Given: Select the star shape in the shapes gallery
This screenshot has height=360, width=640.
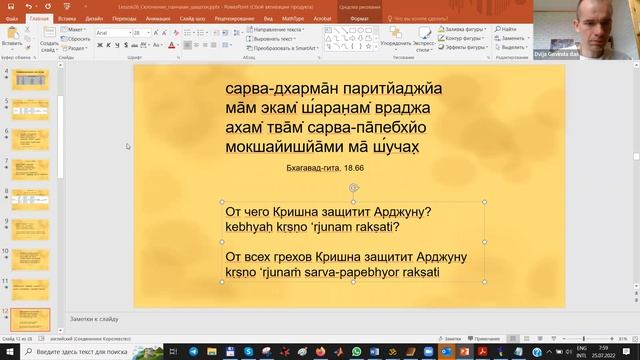Looking at the screenshot, I should (x=369, y=47).
